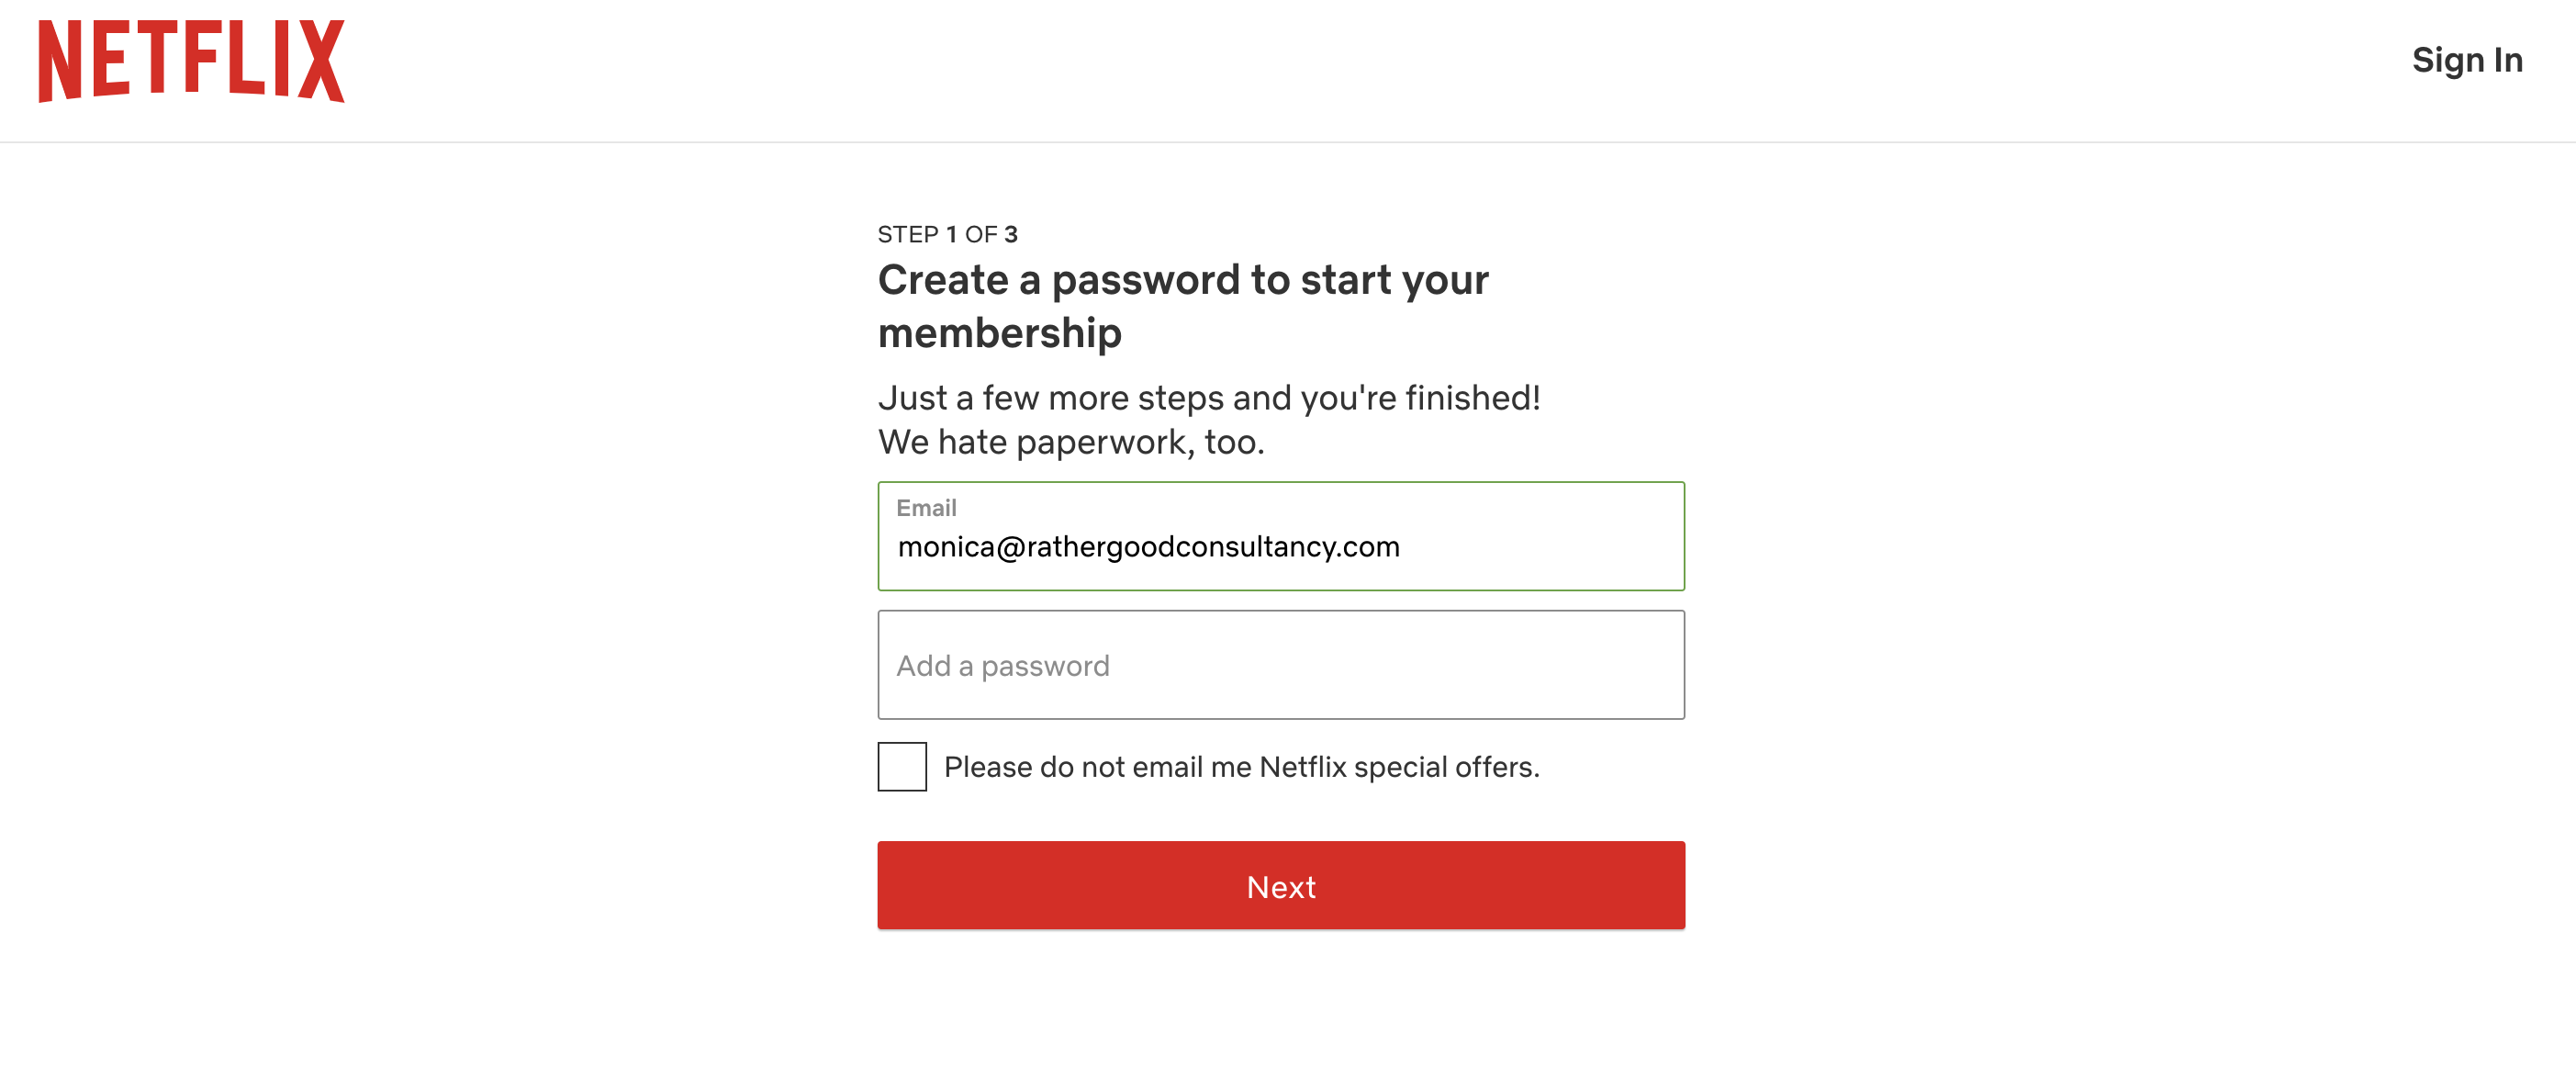The height and width of the screenshot is (1067, 2576).
Task: Click the 'We hate paperwork, too.' line
Action: click(x=1070, y=442)
